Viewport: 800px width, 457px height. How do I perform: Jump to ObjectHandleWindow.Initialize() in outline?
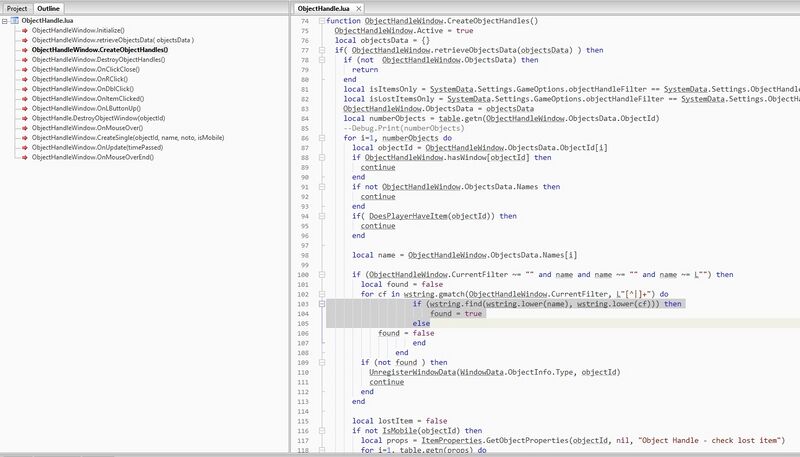tap(78, 30)
